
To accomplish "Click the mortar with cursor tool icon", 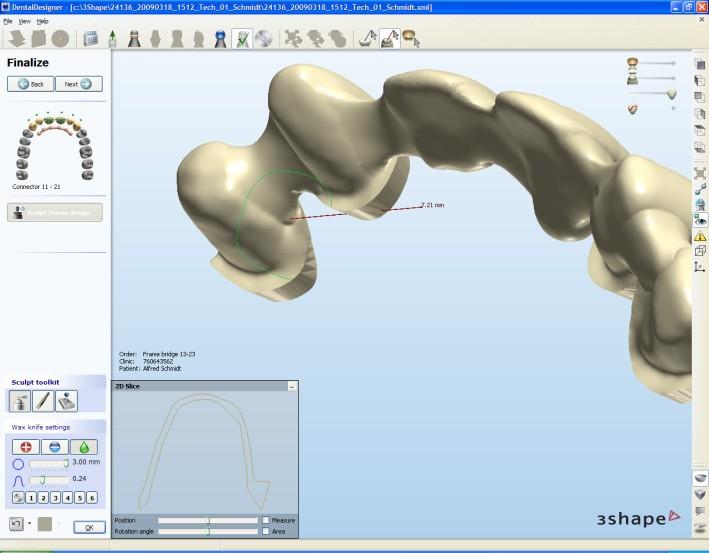I will point(368,39).
